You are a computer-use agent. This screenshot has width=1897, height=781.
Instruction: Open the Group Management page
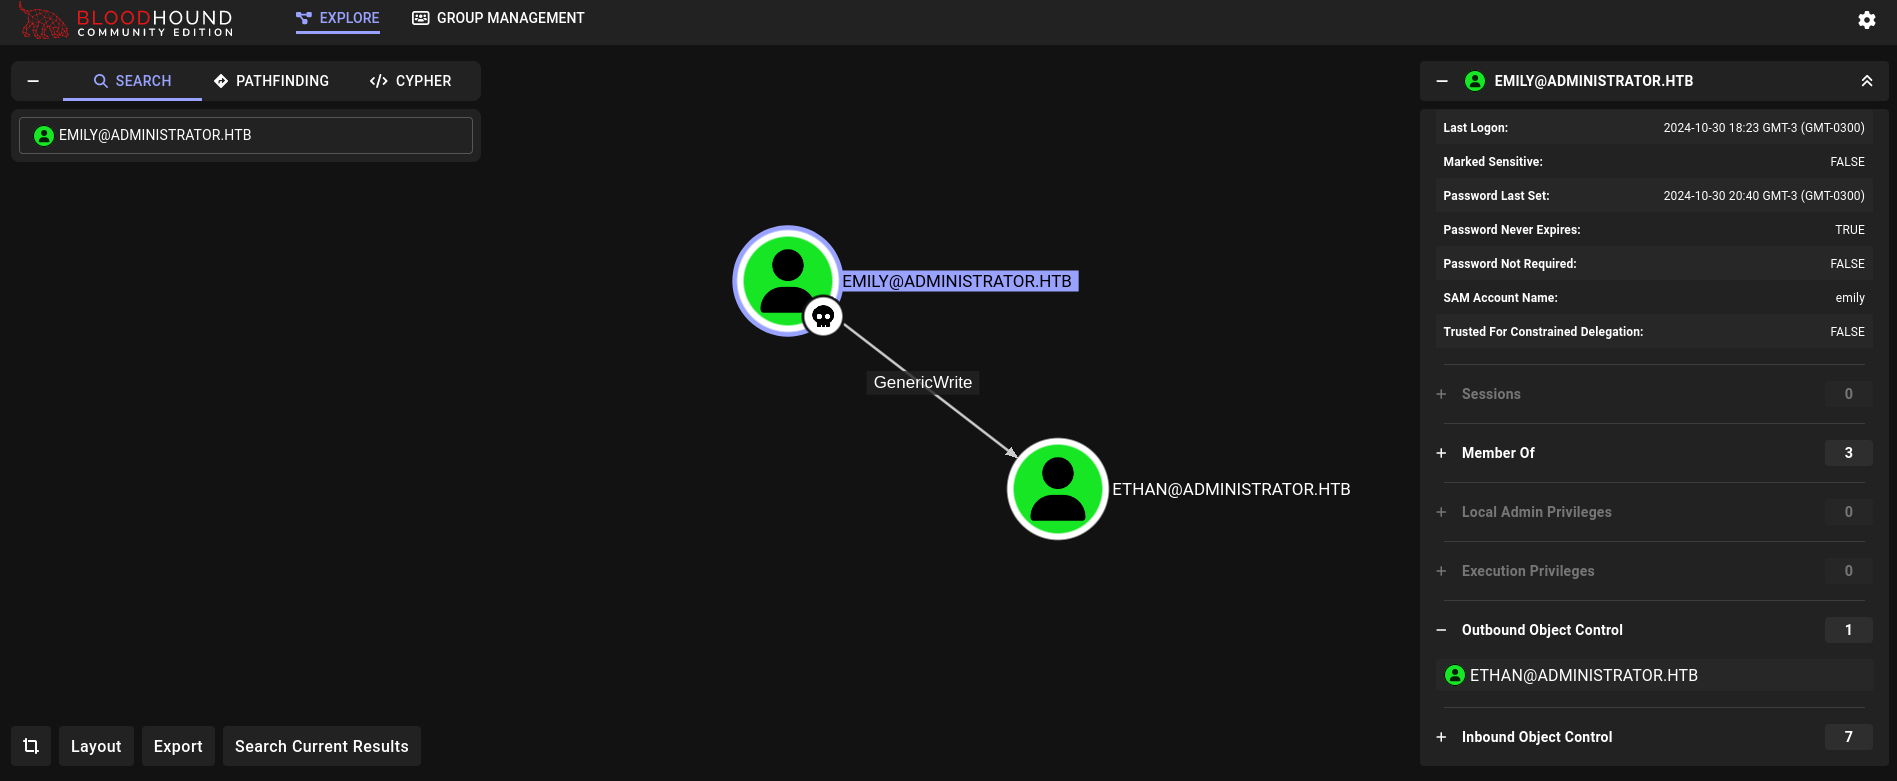coord(498,18)
